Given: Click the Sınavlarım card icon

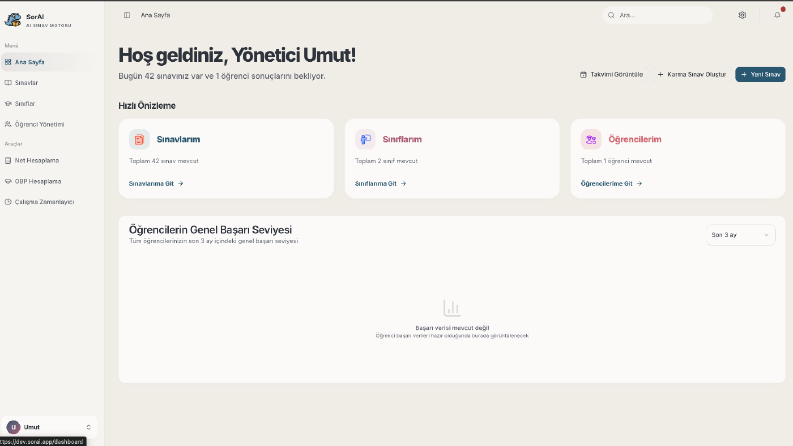Looking at the screenshot, I should click(139, 140).
